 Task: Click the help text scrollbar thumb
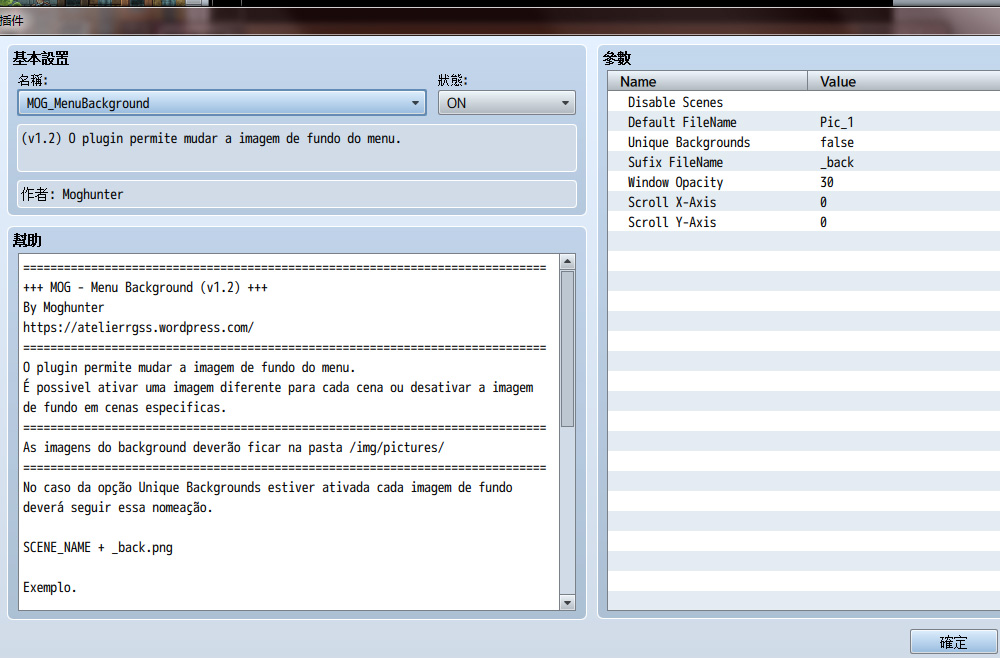tap(567, 349)
